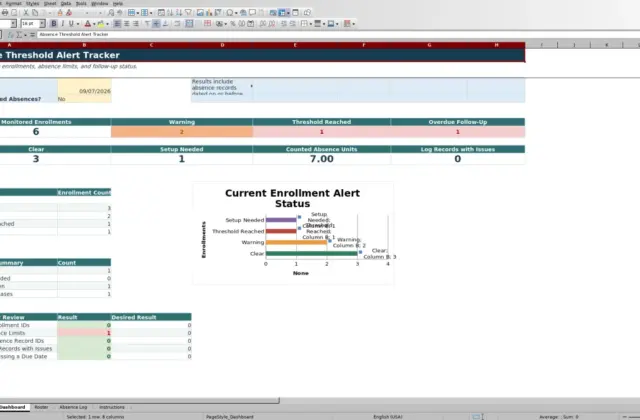Switch to the Instructions sheet tab
640x420 pixels.
point(111,407)
